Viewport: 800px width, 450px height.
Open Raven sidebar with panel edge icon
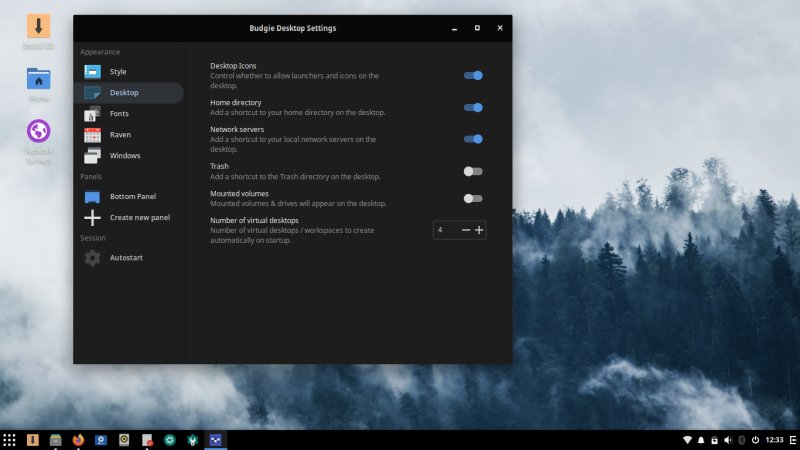793,440
